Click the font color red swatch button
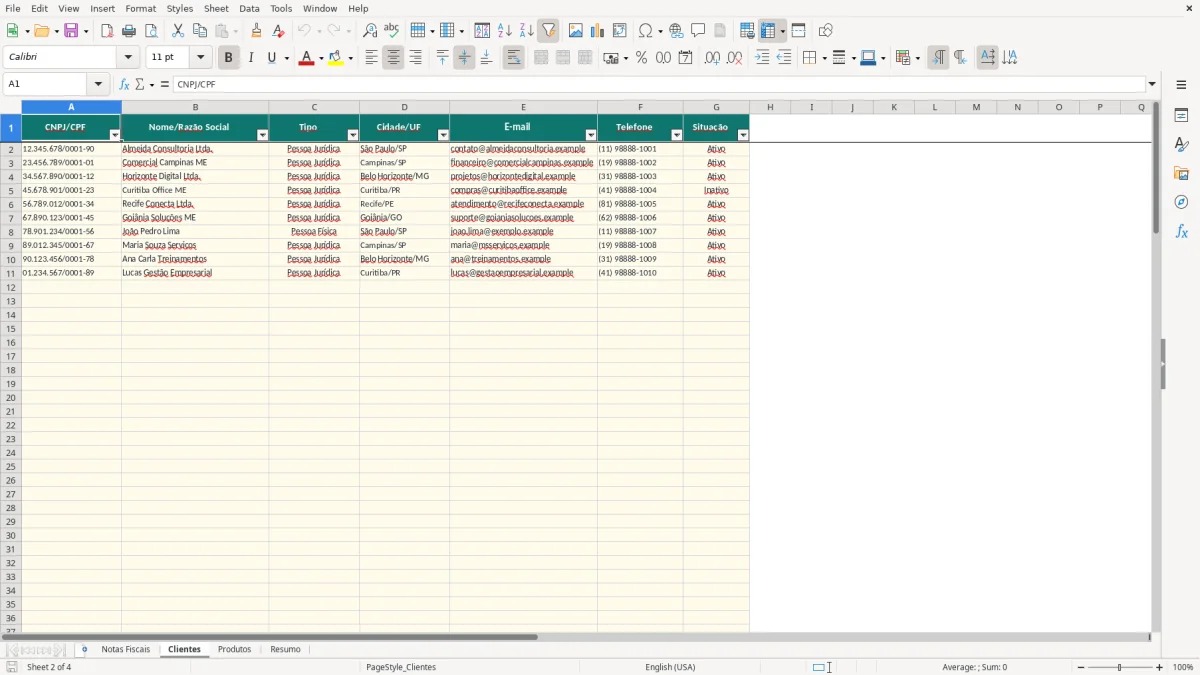The height and width of the screenshot is (675, 1200). coord(306,58)
